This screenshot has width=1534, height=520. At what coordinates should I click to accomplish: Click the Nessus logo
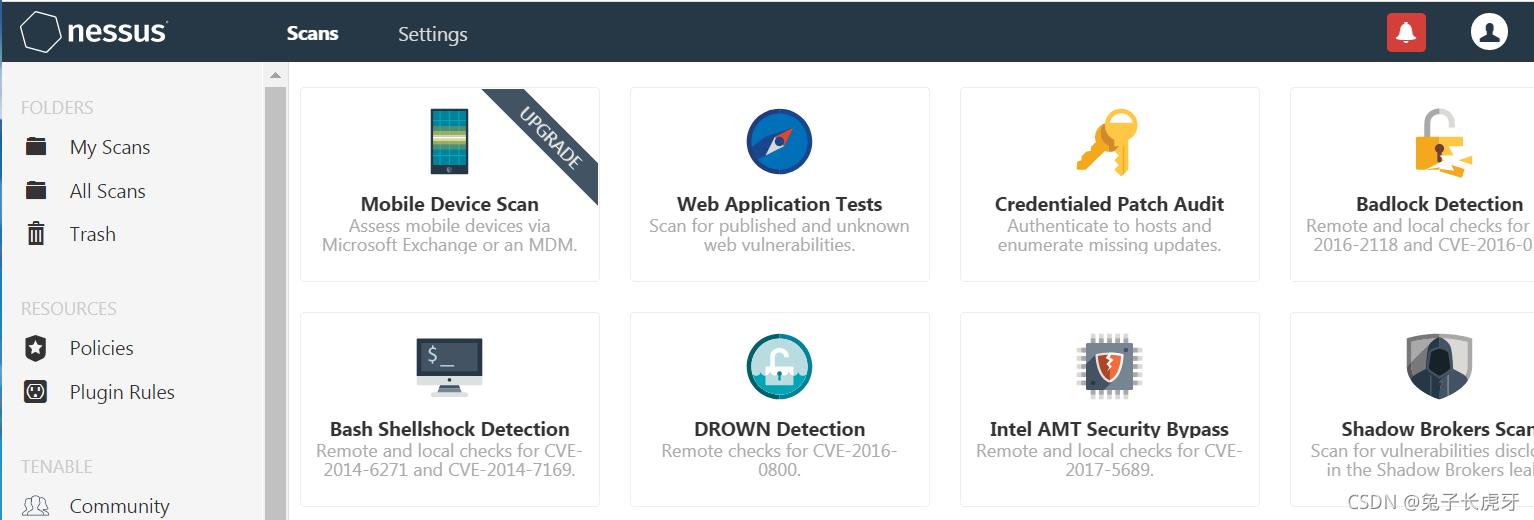point(94,32)
